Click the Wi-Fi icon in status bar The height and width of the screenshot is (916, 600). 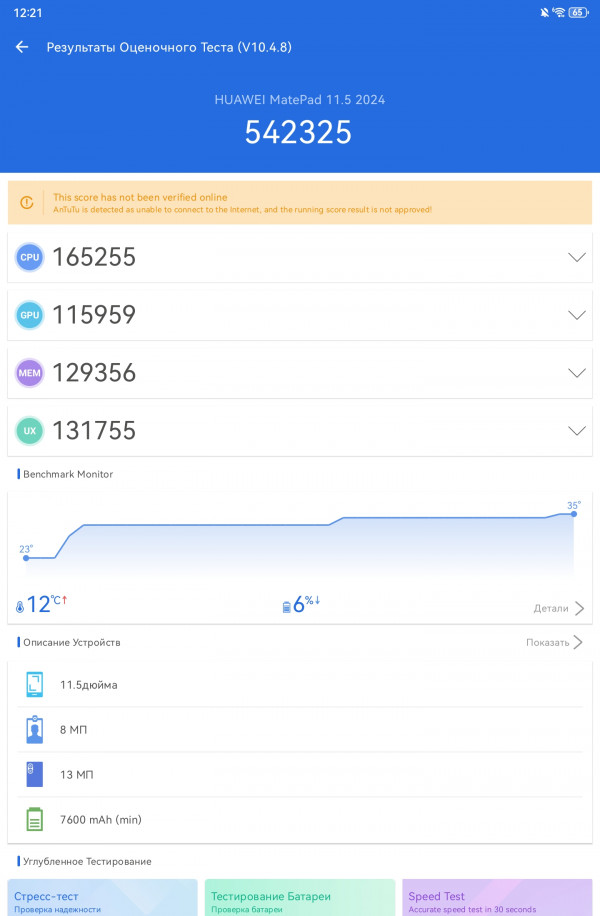[x=559, y=12]
